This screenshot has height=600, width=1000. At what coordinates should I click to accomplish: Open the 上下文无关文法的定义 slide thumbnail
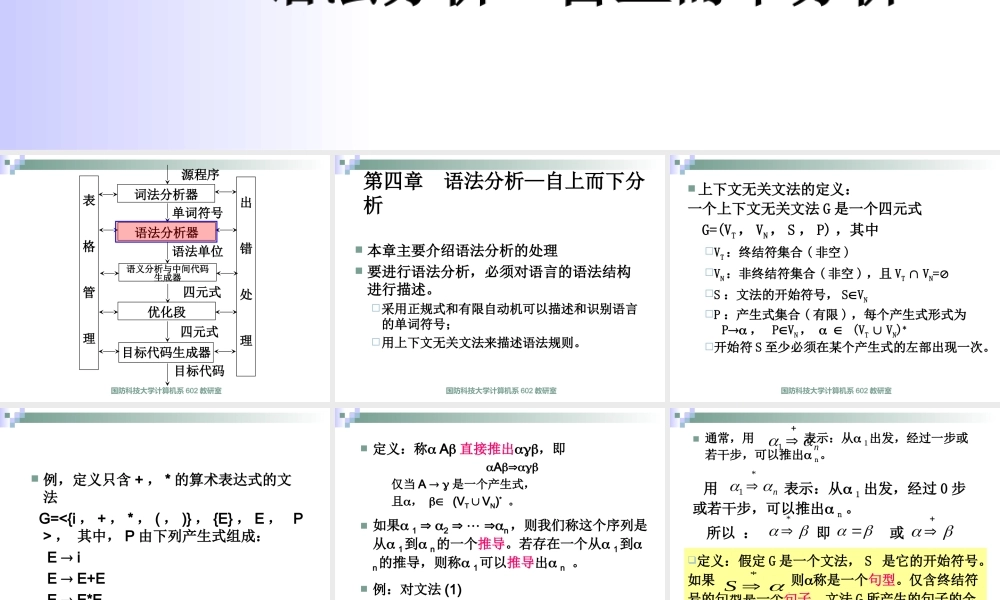pos(835,278)
